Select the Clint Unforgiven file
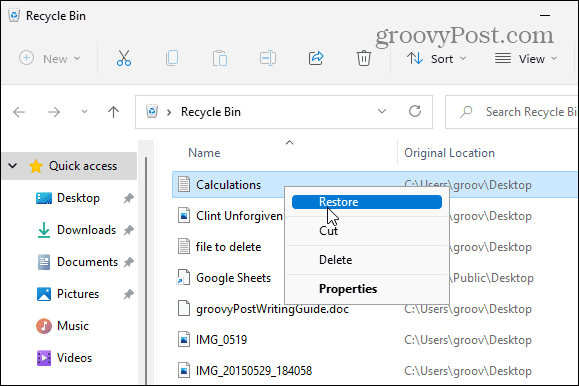The width and height of the screenshot is (579, 386). click(x=239, y=216)
